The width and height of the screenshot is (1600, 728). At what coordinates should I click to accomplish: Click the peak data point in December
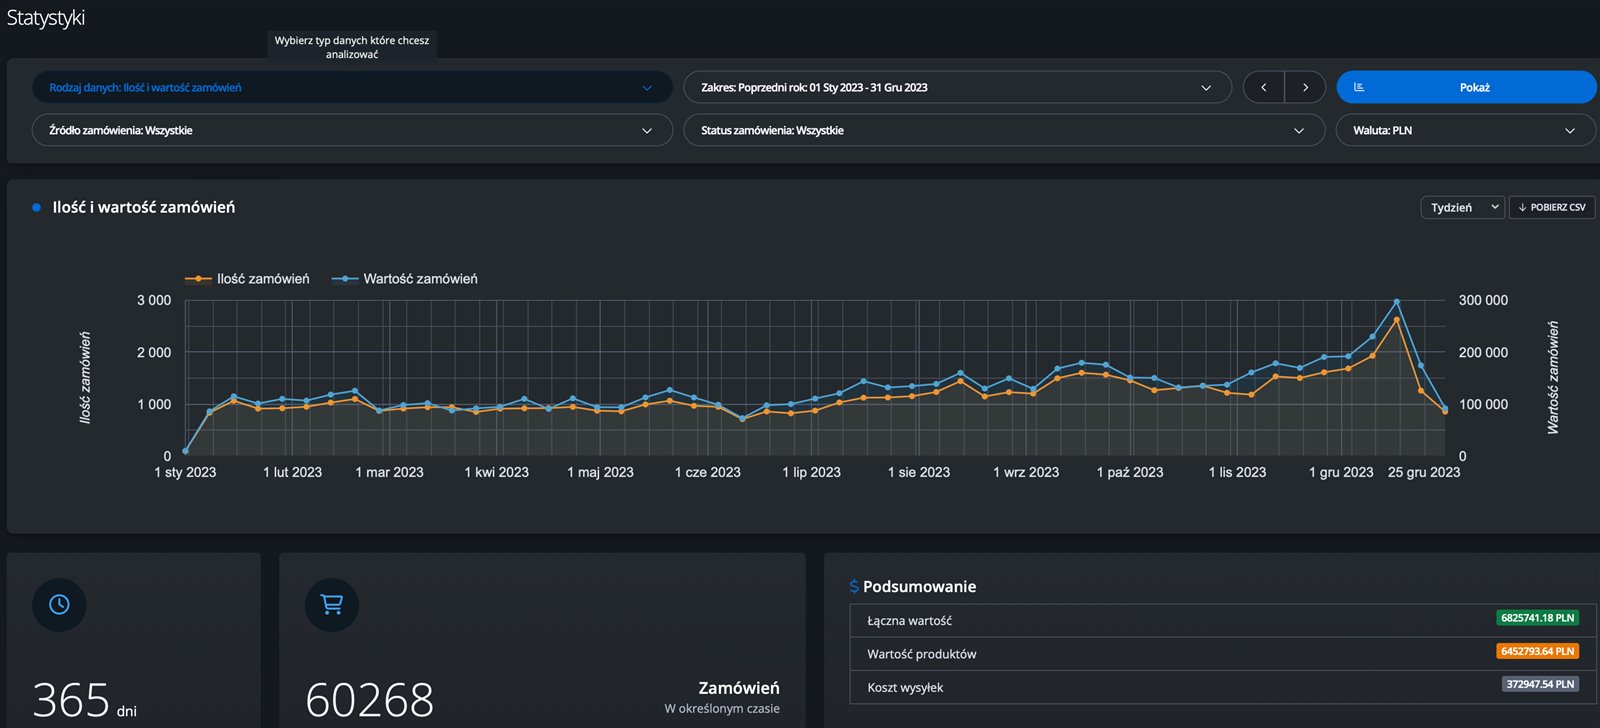1396,302
